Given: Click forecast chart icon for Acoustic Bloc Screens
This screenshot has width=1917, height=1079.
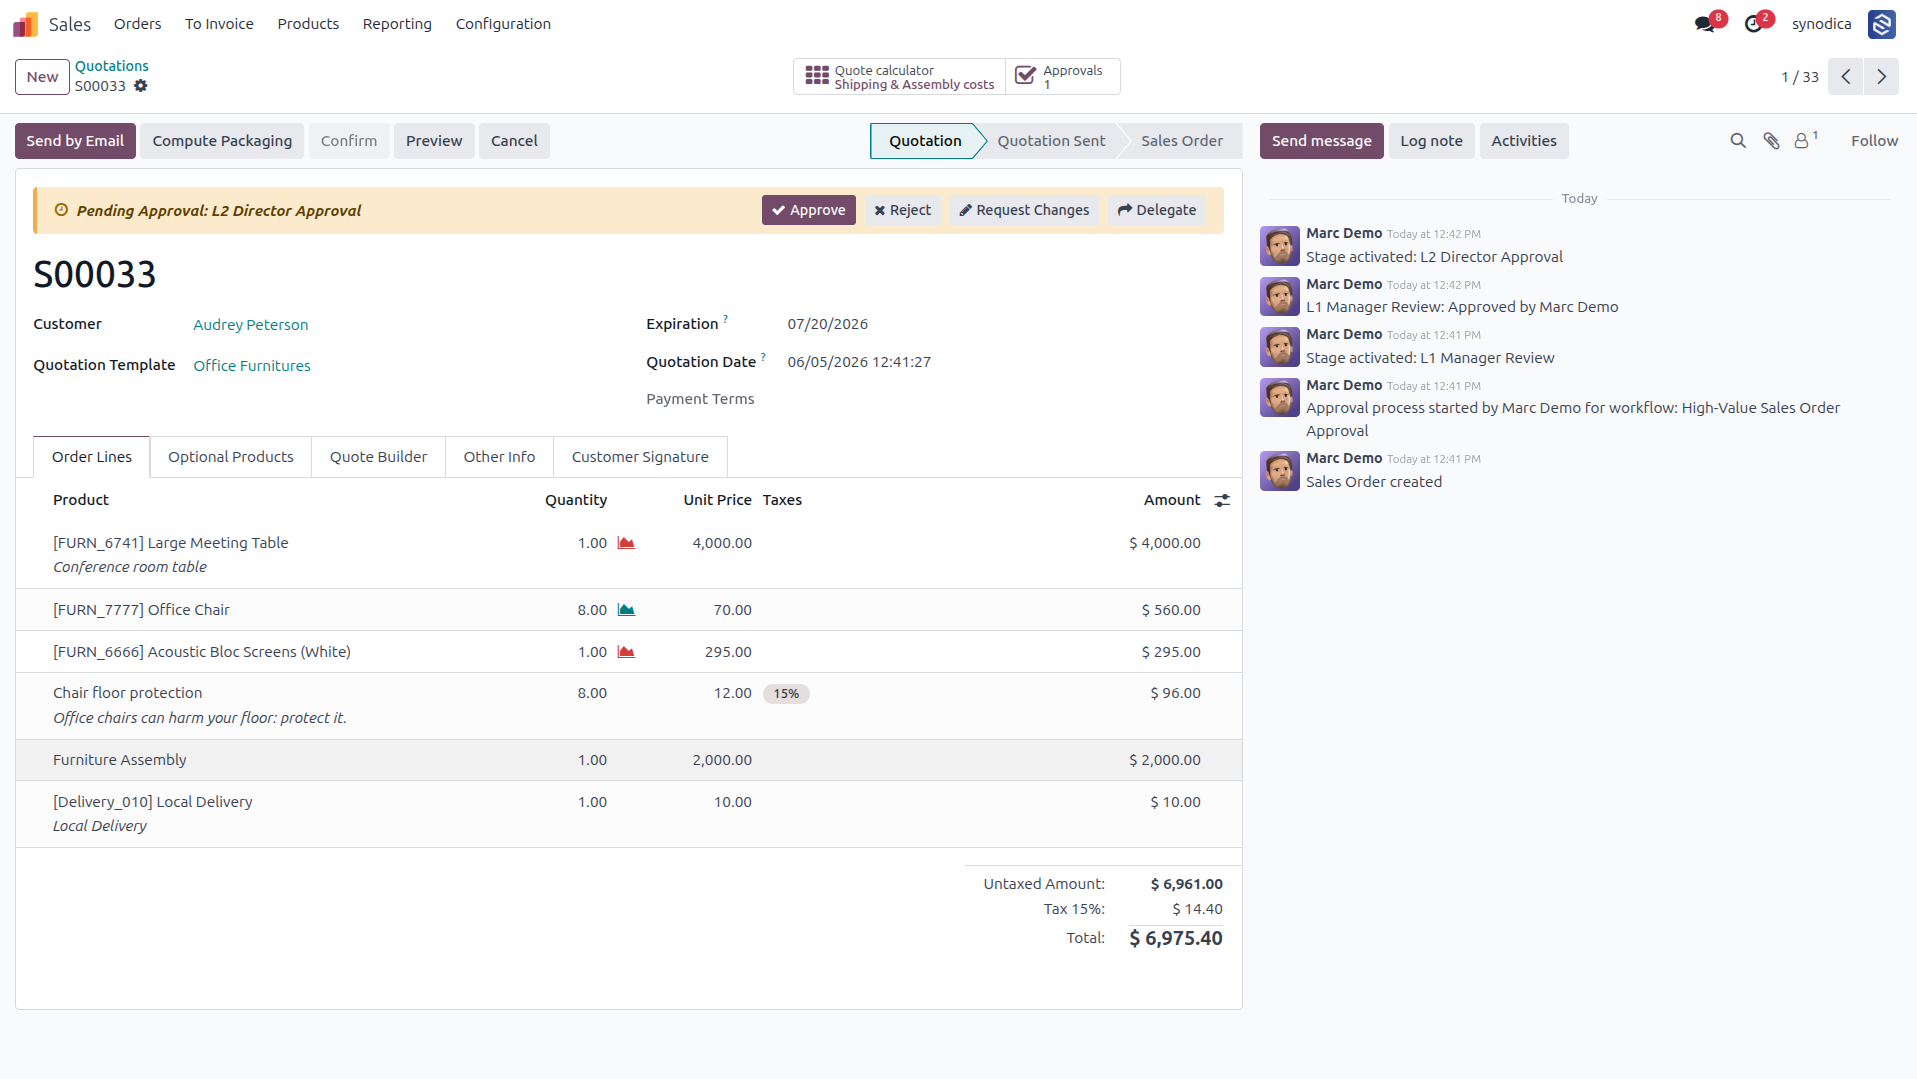Looking at the screenshot, I should click(x=626, y=652).
